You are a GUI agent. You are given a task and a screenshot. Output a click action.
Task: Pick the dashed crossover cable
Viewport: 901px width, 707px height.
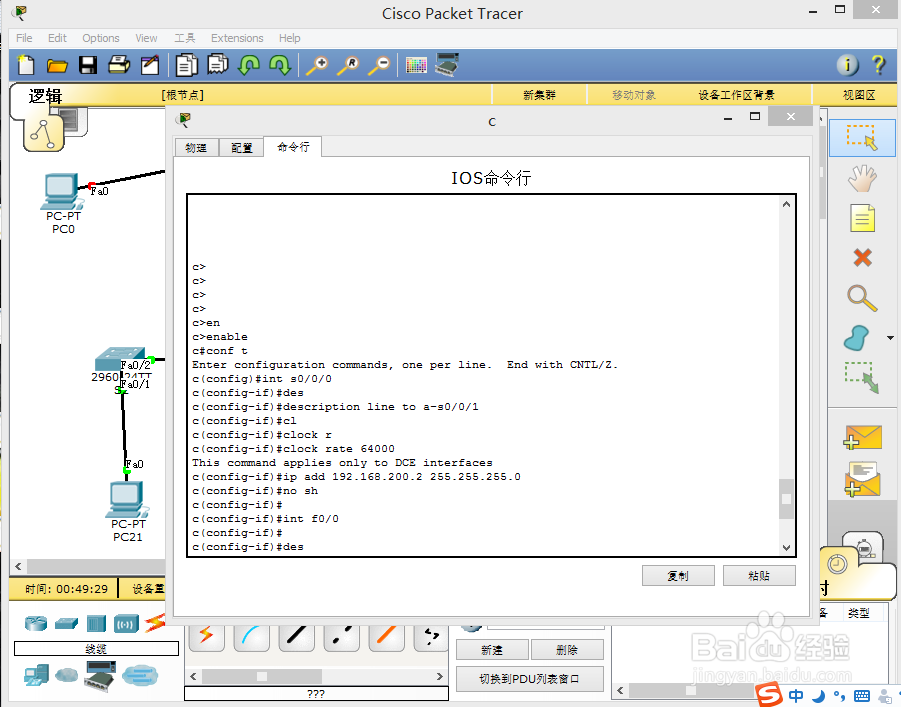(x=341, y=636)
